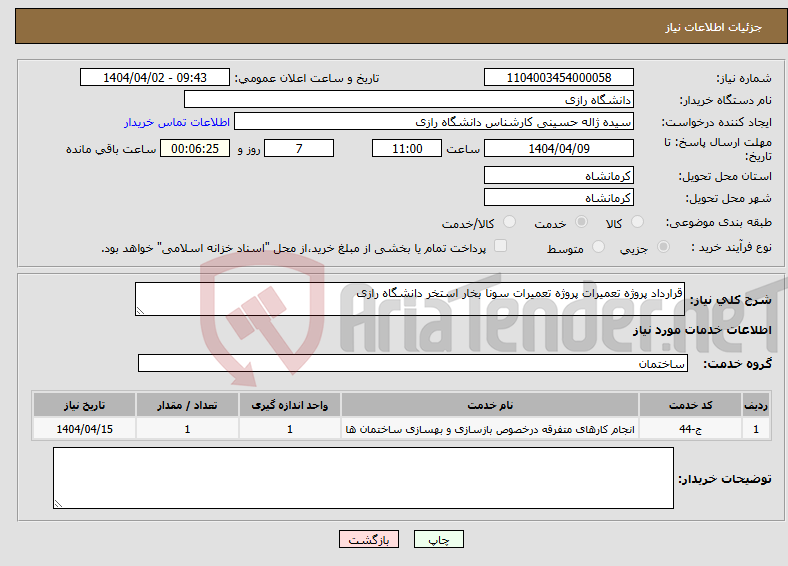The height and width of the screenshot is (566, 788).
Task: Click the توضیحات خریدار textarea
Action: click(x=363, y=478)
